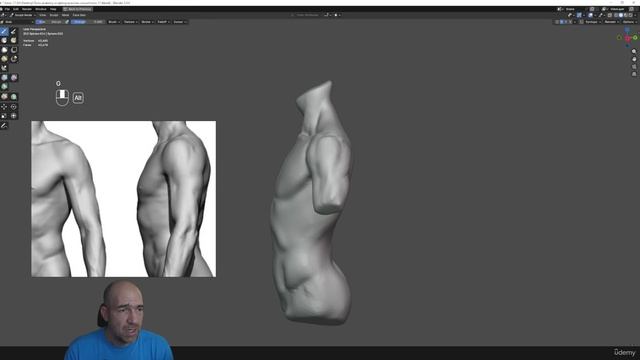Toggle Z axis symmetry

point(570,22)
